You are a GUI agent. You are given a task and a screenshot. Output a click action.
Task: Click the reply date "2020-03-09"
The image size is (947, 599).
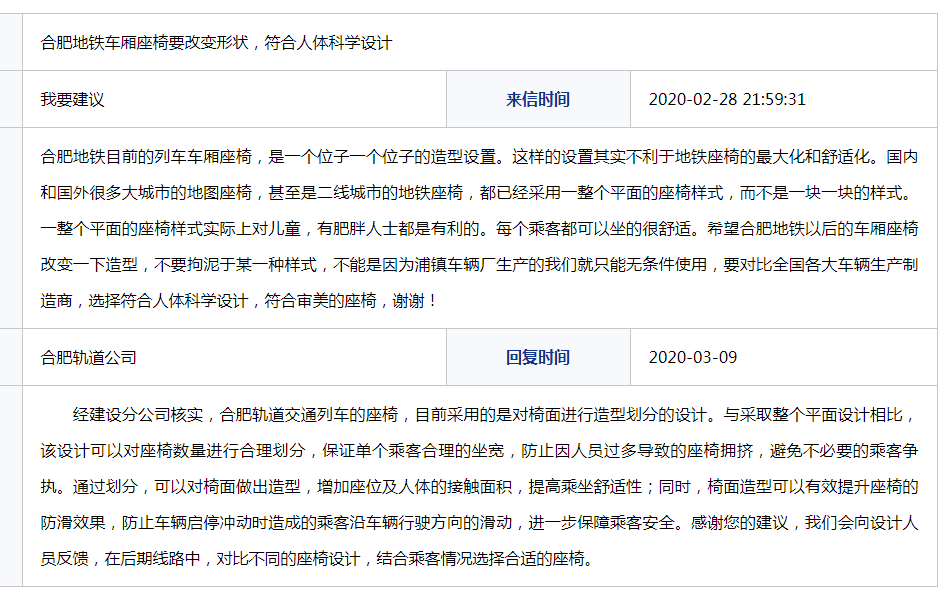pyautogui.click(x=693, y=357)
